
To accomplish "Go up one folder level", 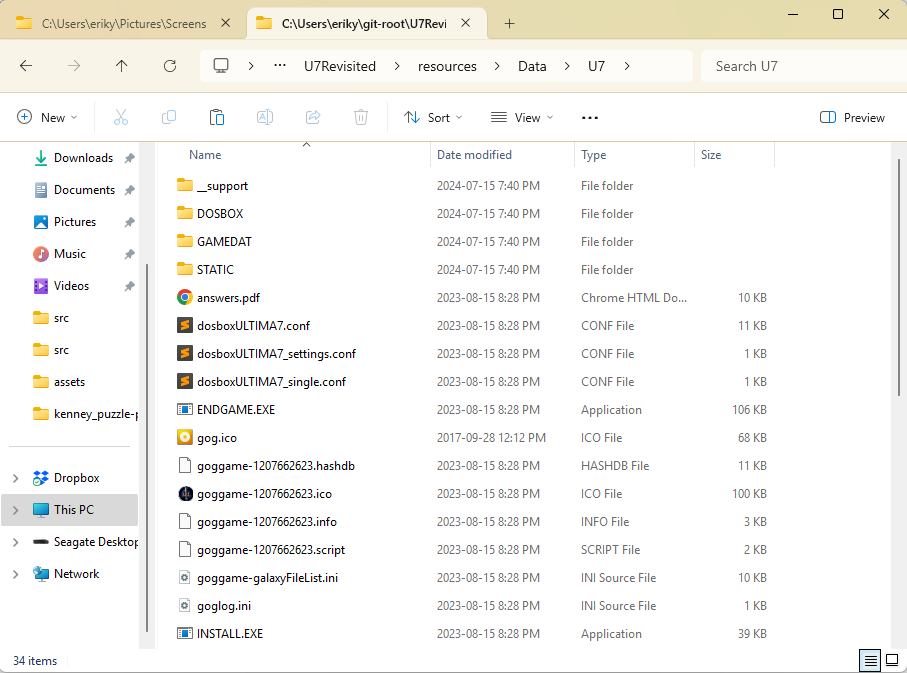I will (x=121, y=66).
